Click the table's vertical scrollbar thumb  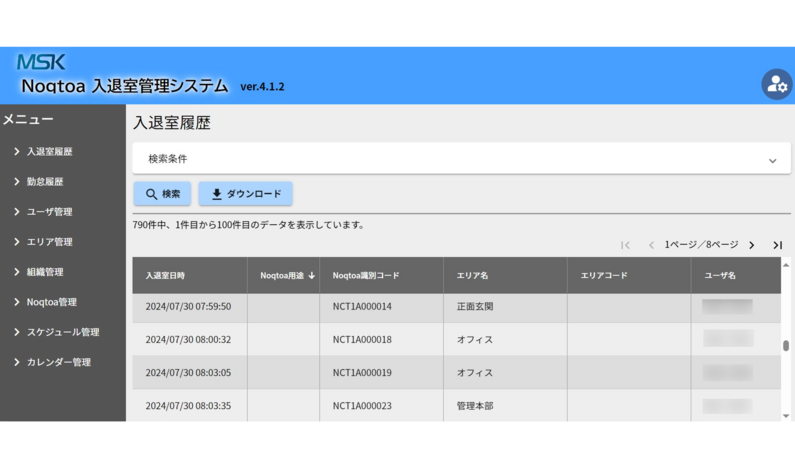[786, 346]
